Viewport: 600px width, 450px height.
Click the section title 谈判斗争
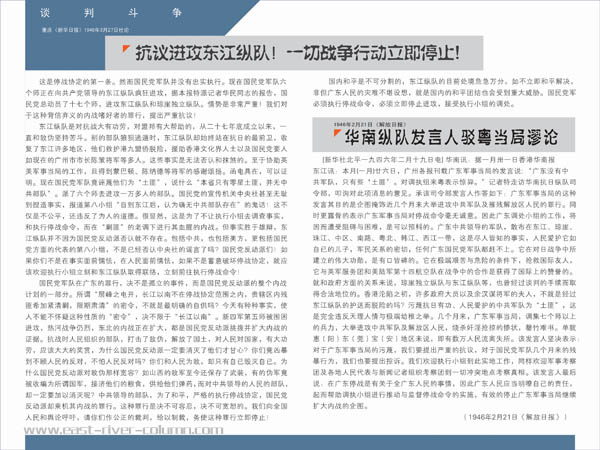coord(111,13)
